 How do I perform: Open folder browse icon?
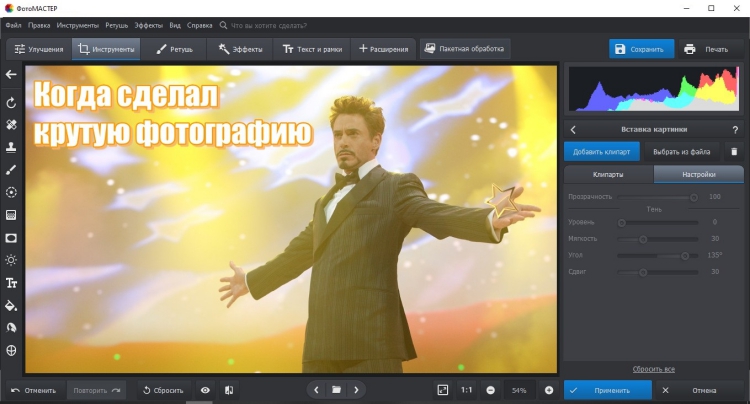pos(336,390)
